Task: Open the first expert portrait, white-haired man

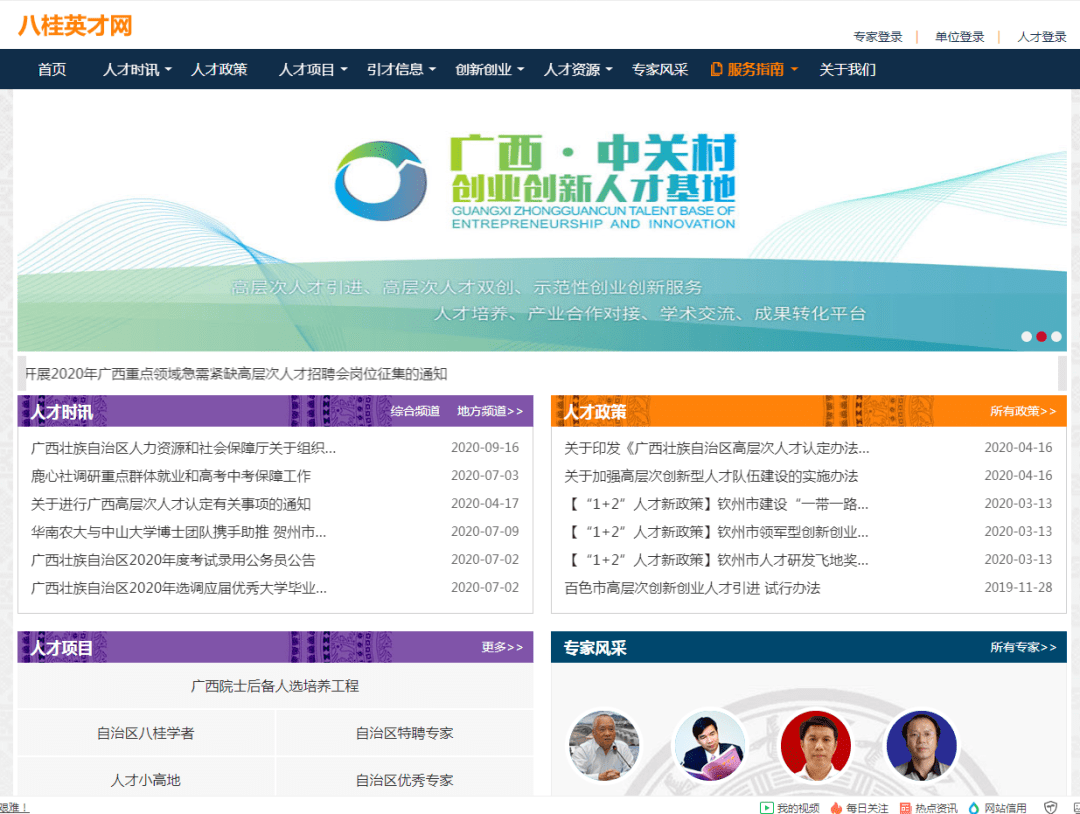Action: point(604,746)
